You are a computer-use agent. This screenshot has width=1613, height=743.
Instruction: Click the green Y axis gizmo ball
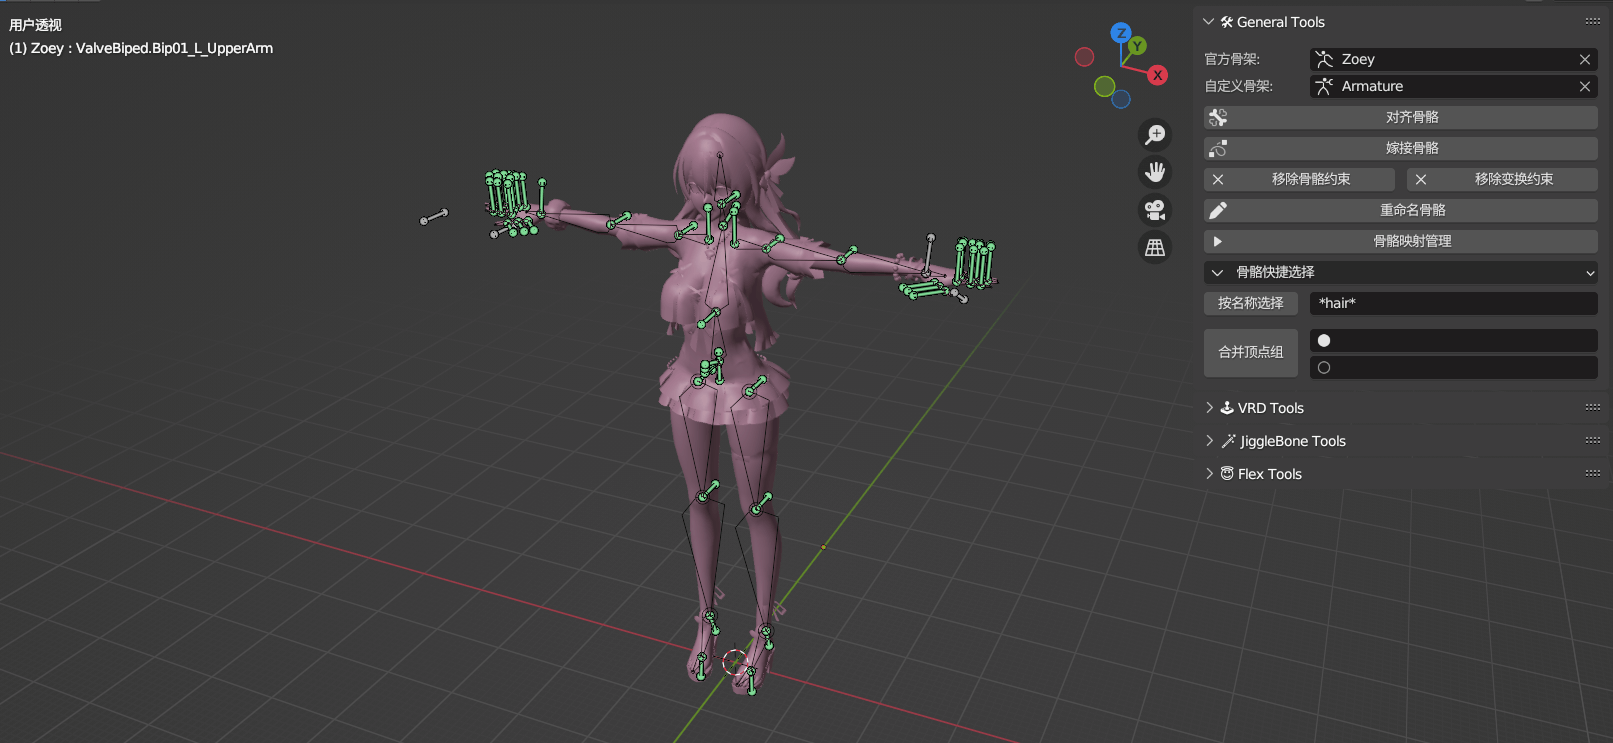pyautogui.click(x=1137, y=46)
